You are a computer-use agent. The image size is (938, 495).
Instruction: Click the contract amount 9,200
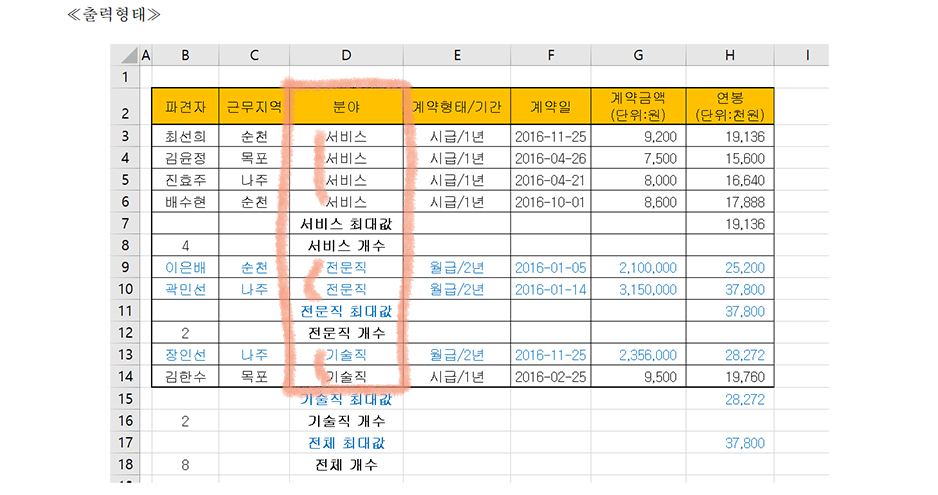pyautogui.click(x=638, y=136)
